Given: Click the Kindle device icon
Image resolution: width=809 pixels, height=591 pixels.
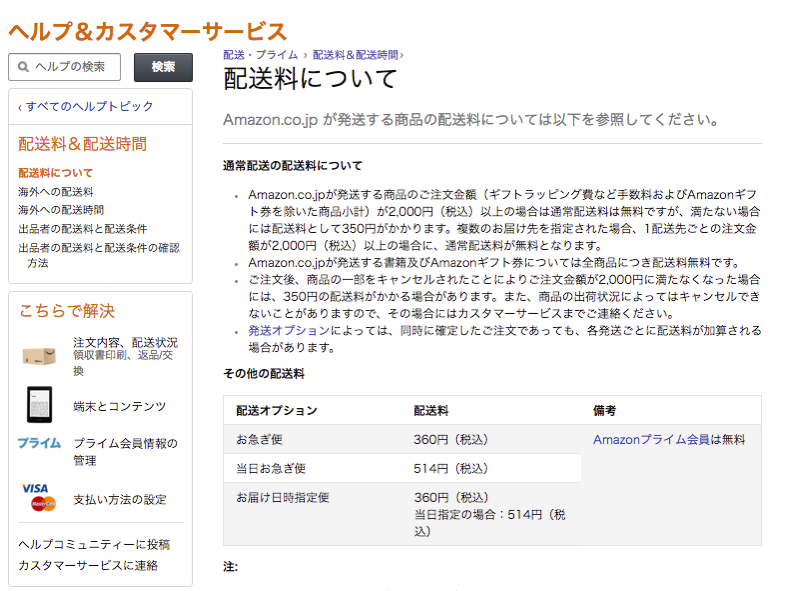Looking at the screenshot, I should tap(39, 405).
